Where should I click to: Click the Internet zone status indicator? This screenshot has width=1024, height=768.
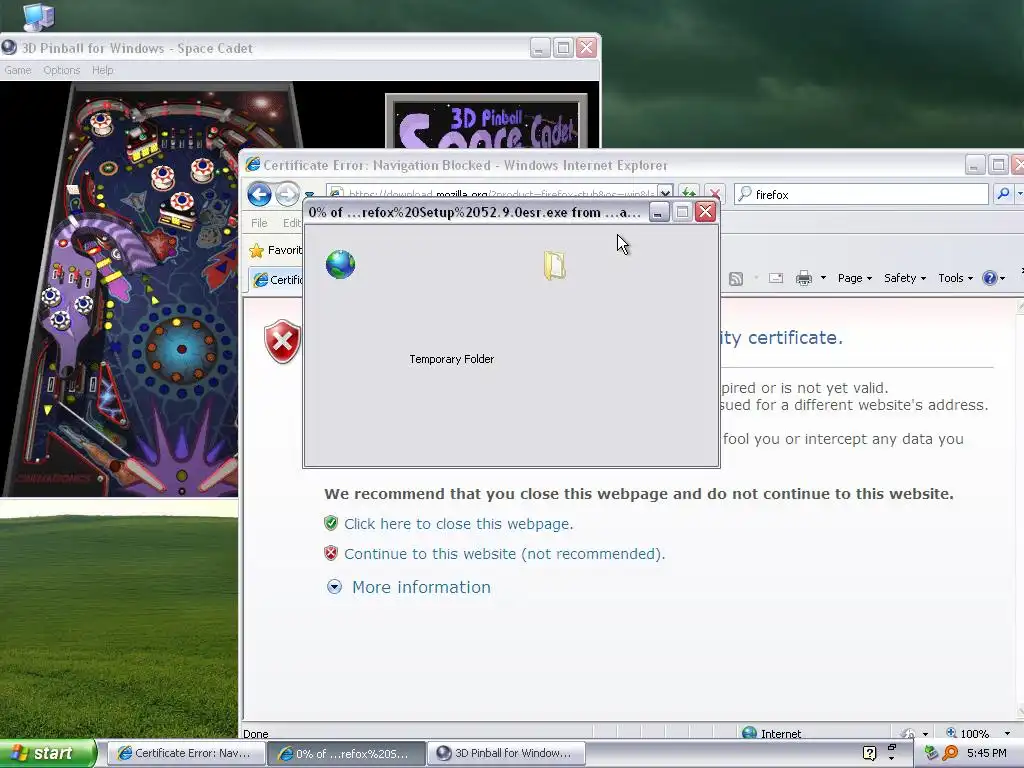tap(772, 733)
